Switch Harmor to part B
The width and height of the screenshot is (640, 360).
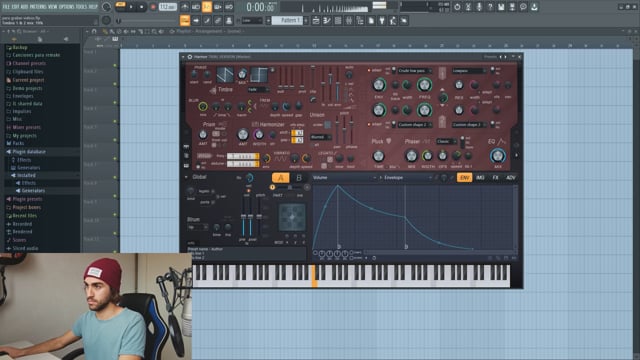(x=299, y=178)
